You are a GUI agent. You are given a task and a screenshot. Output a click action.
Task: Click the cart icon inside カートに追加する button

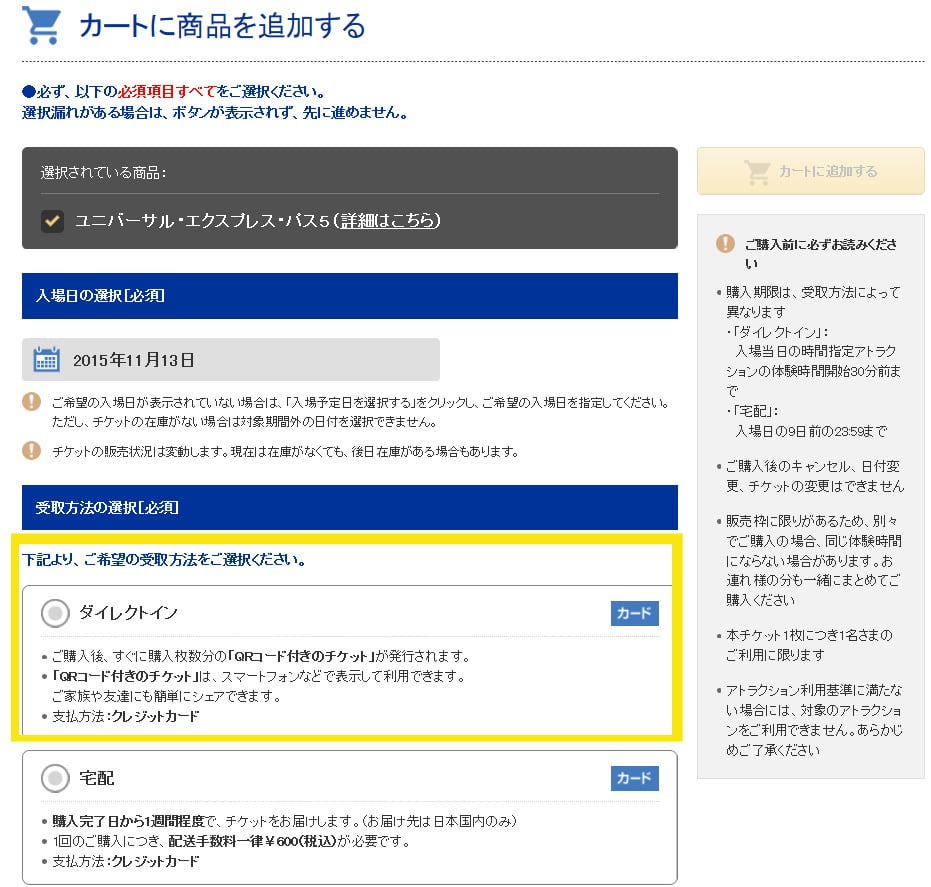pos(757,172)
